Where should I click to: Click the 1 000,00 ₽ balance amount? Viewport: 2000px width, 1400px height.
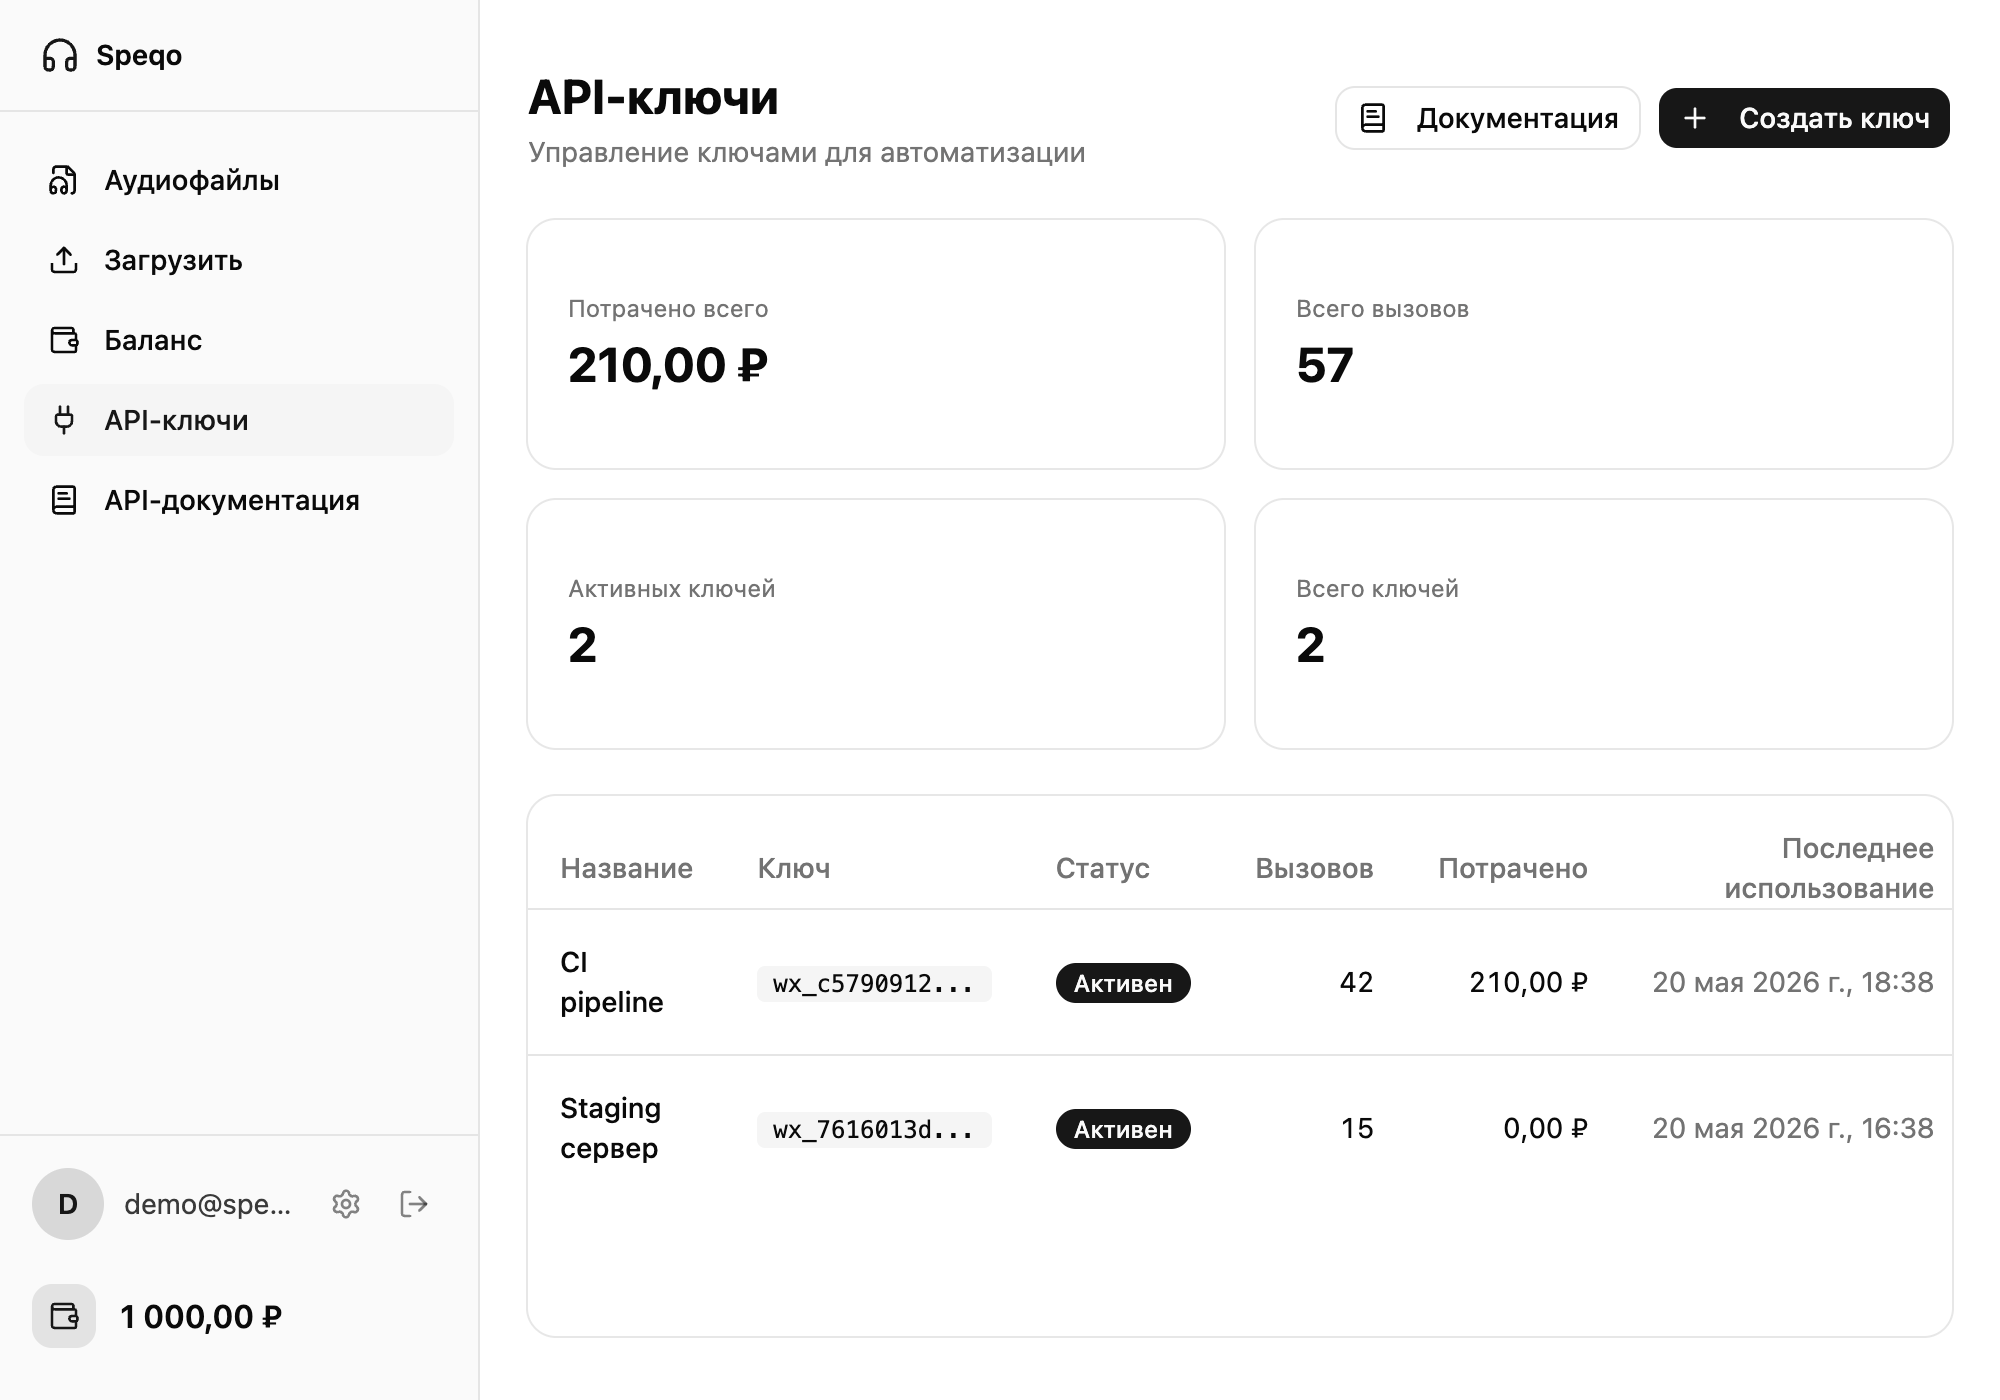tap(201, 1317)
